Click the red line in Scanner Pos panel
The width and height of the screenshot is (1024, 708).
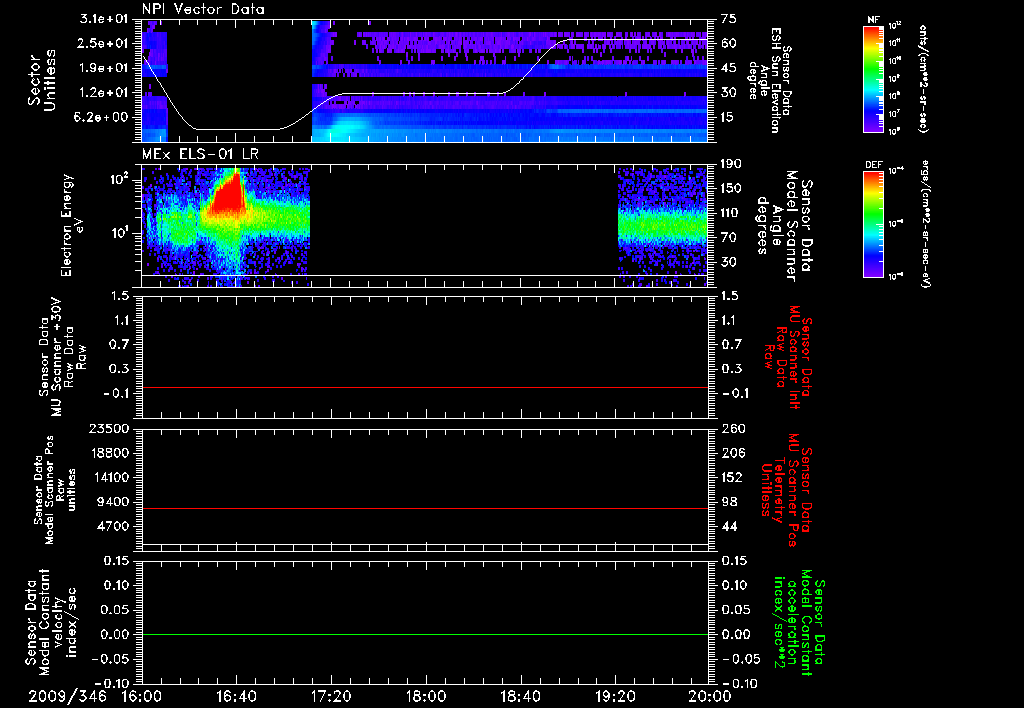[x=424, y=508]
